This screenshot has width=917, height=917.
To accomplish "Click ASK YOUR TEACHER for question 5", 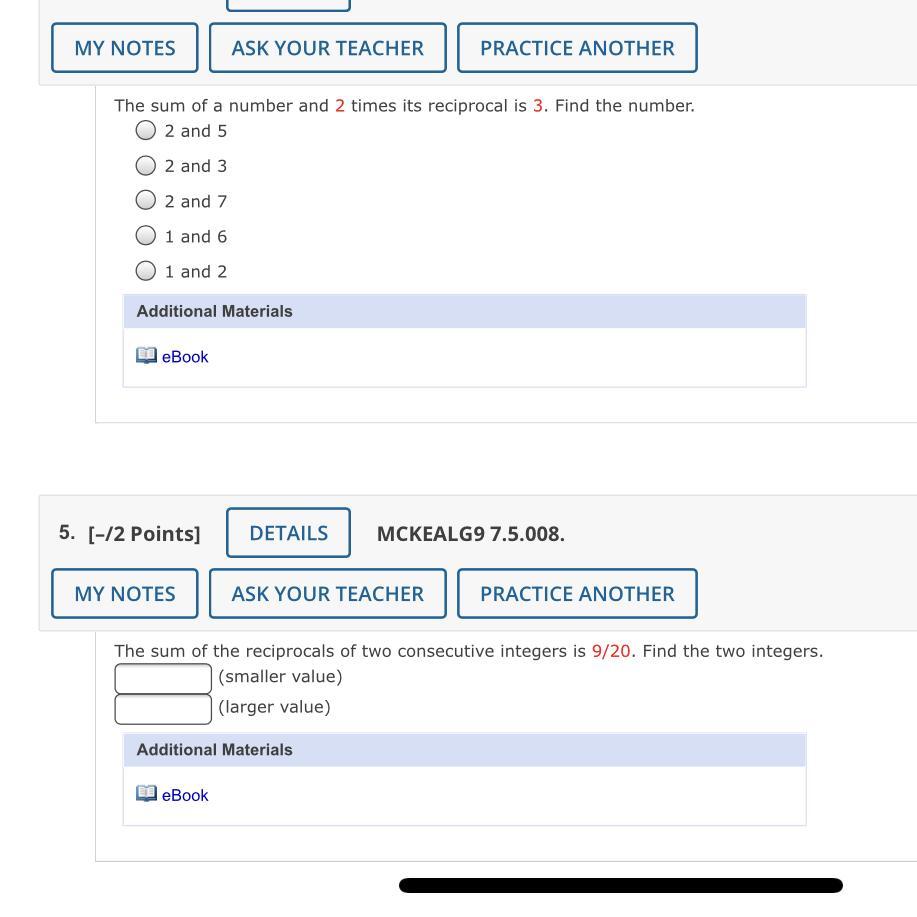I will pyautogui.click(x=328, y=594).
